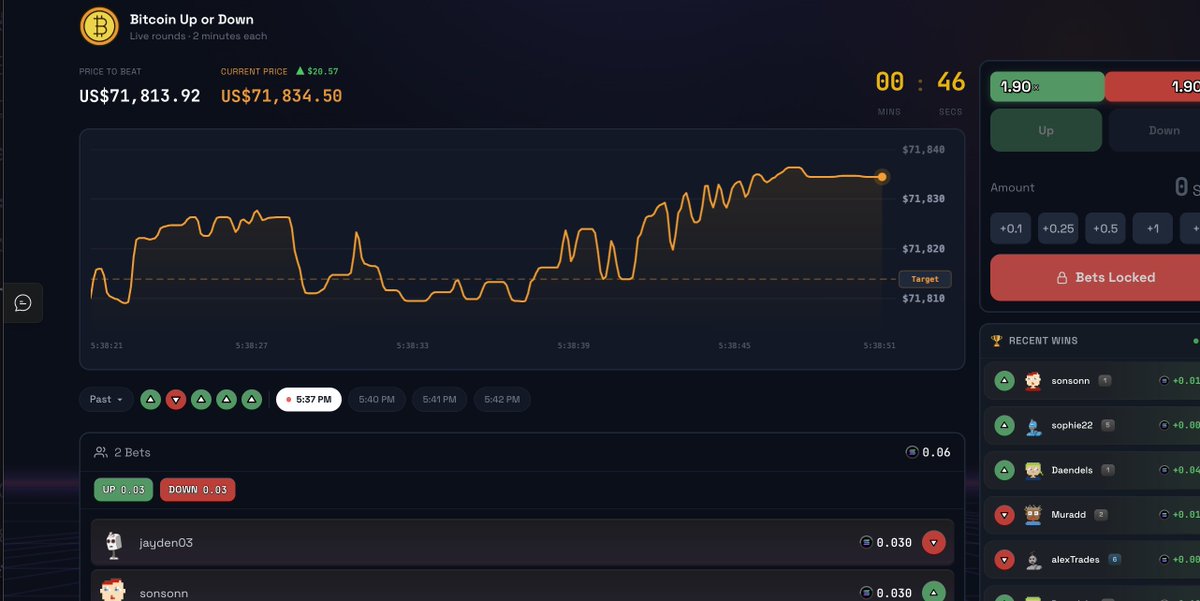This screenshot has width=1200, height=601.
Task: Open the Past rounds dropdown
Action: point(106,400)
